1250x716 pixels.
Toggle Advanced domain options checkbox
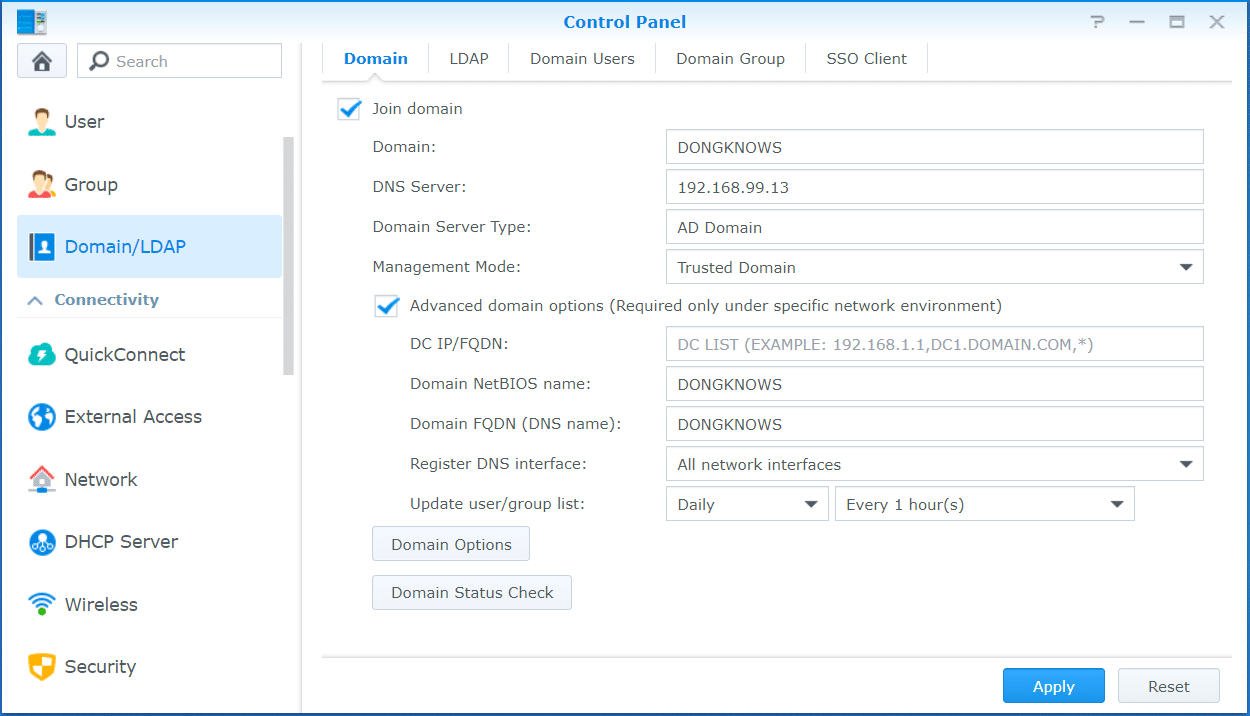[x=387, y=306]
